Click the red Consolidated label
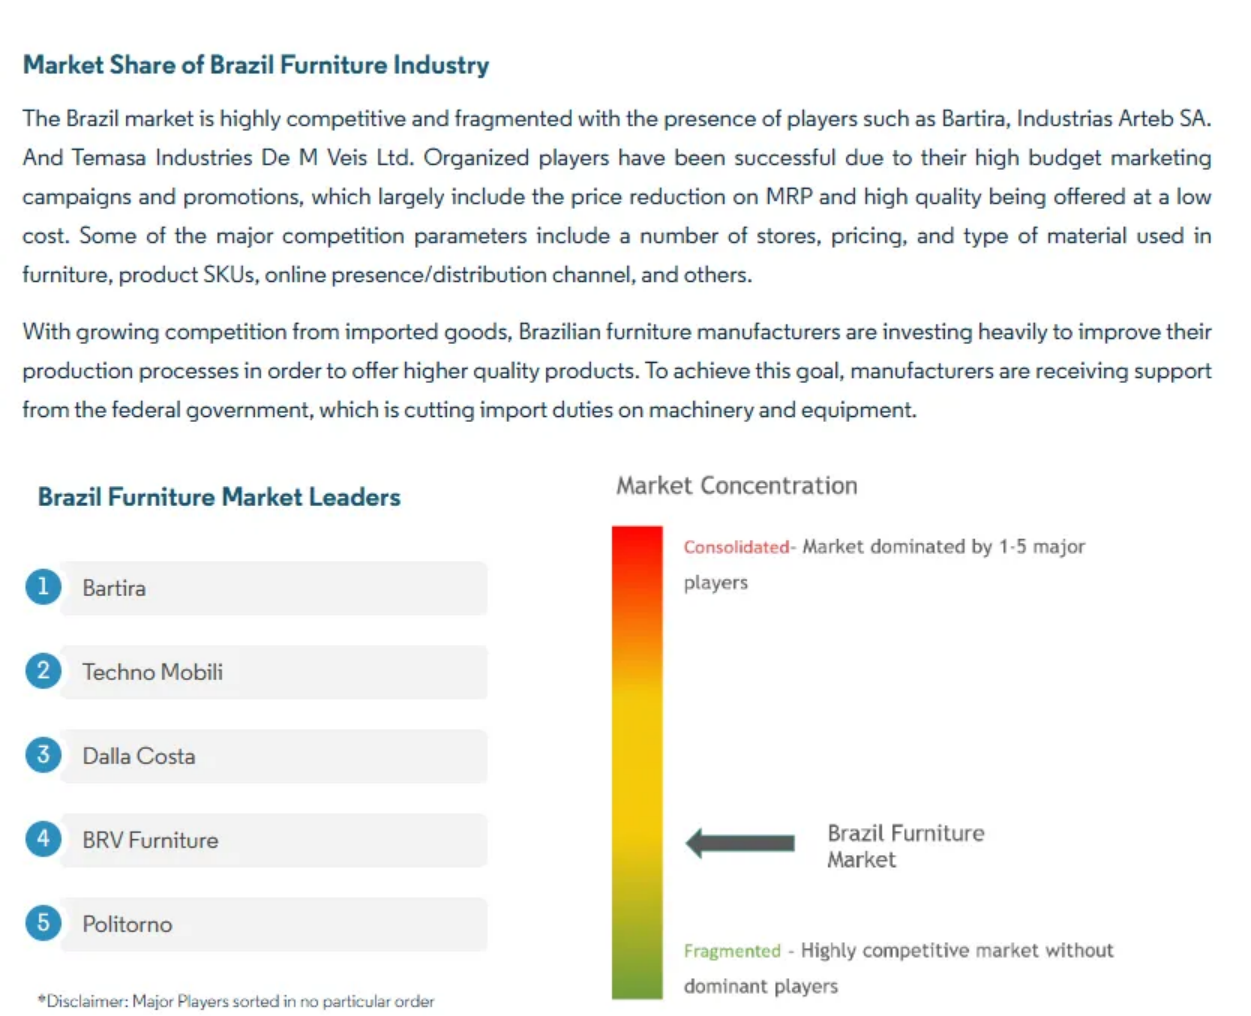 (736, 547)
